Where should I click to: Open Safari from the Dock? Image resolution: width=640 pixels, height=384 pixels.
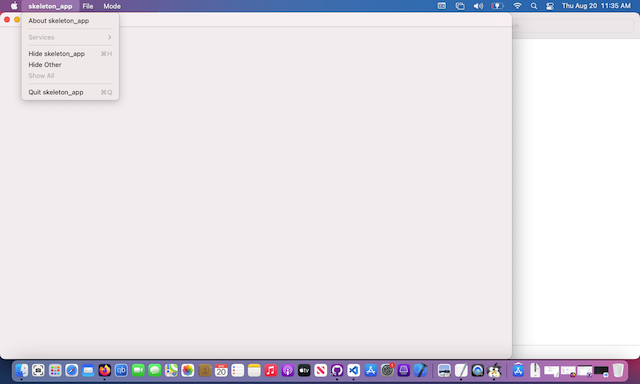click(71, 371)
